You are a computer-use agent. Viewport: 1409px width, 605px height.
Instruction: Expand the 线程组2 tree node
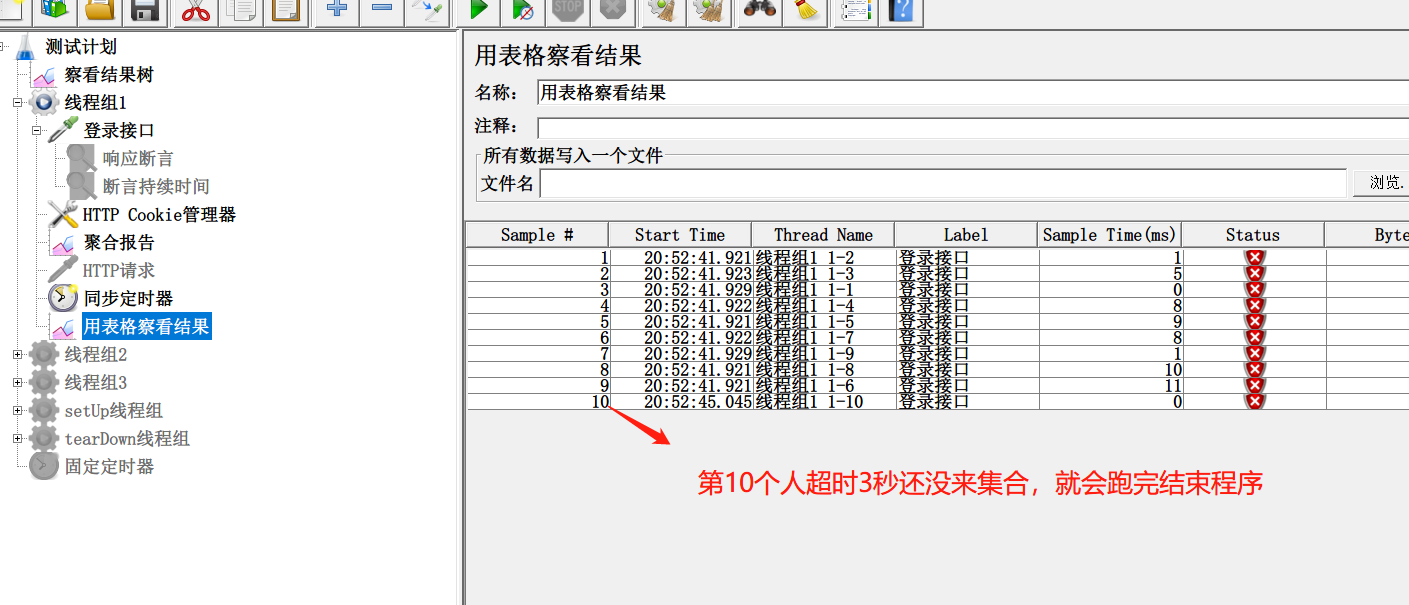tap(17, 354)
